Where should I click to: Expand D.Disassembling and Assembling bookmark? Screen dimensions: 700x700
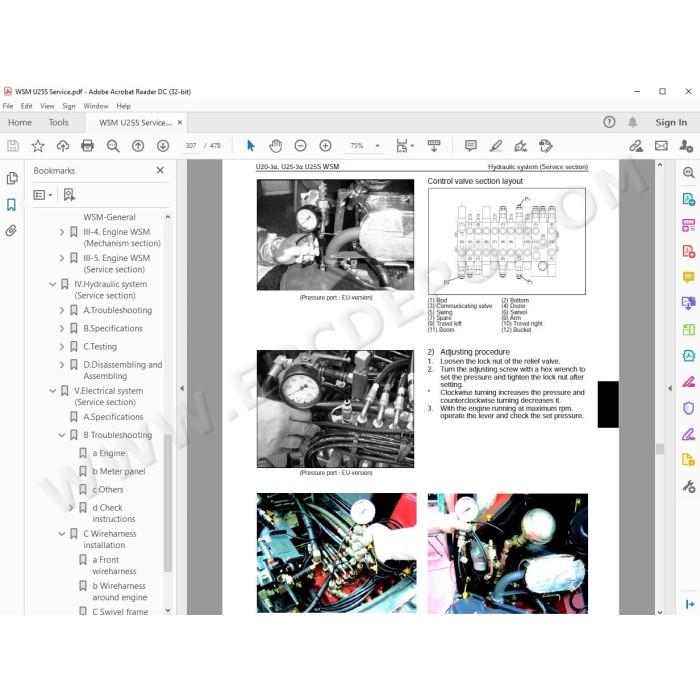point(62,365)
